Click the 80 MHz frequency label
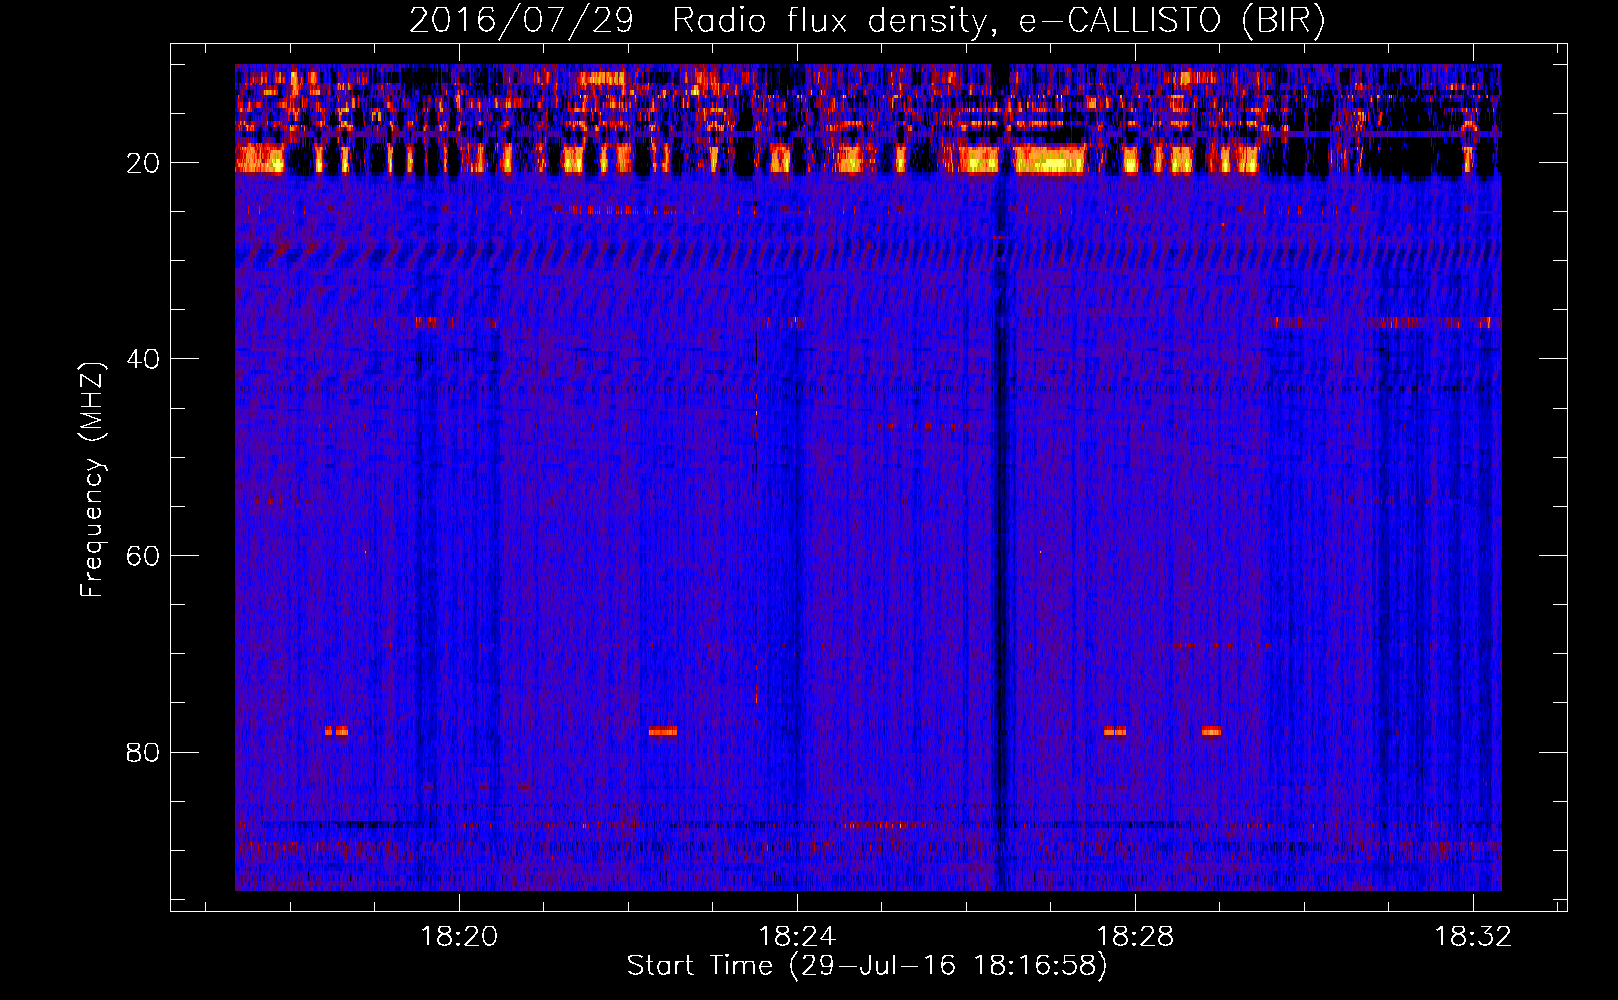 (143, 752)
